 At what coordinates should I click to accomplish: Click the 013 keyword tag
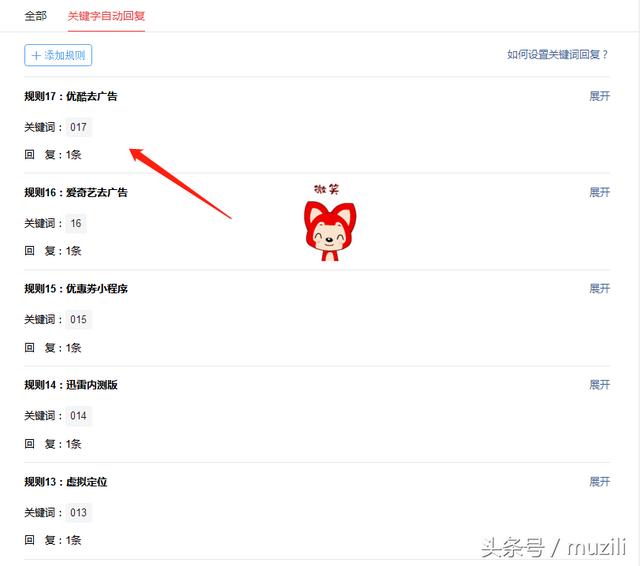(78, 513)
